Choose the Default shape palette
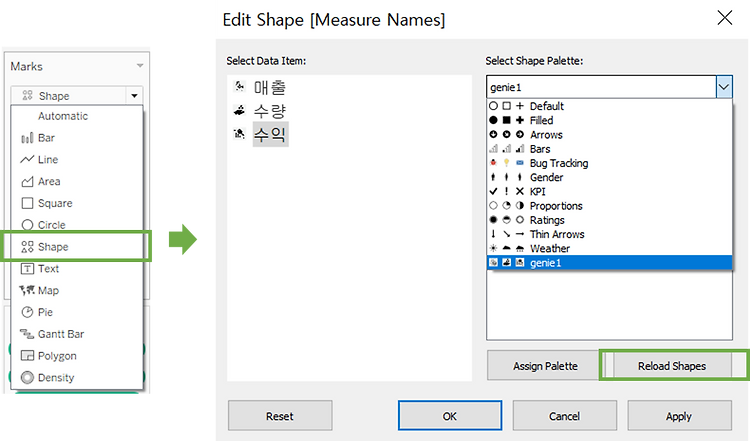 point(609,106)
